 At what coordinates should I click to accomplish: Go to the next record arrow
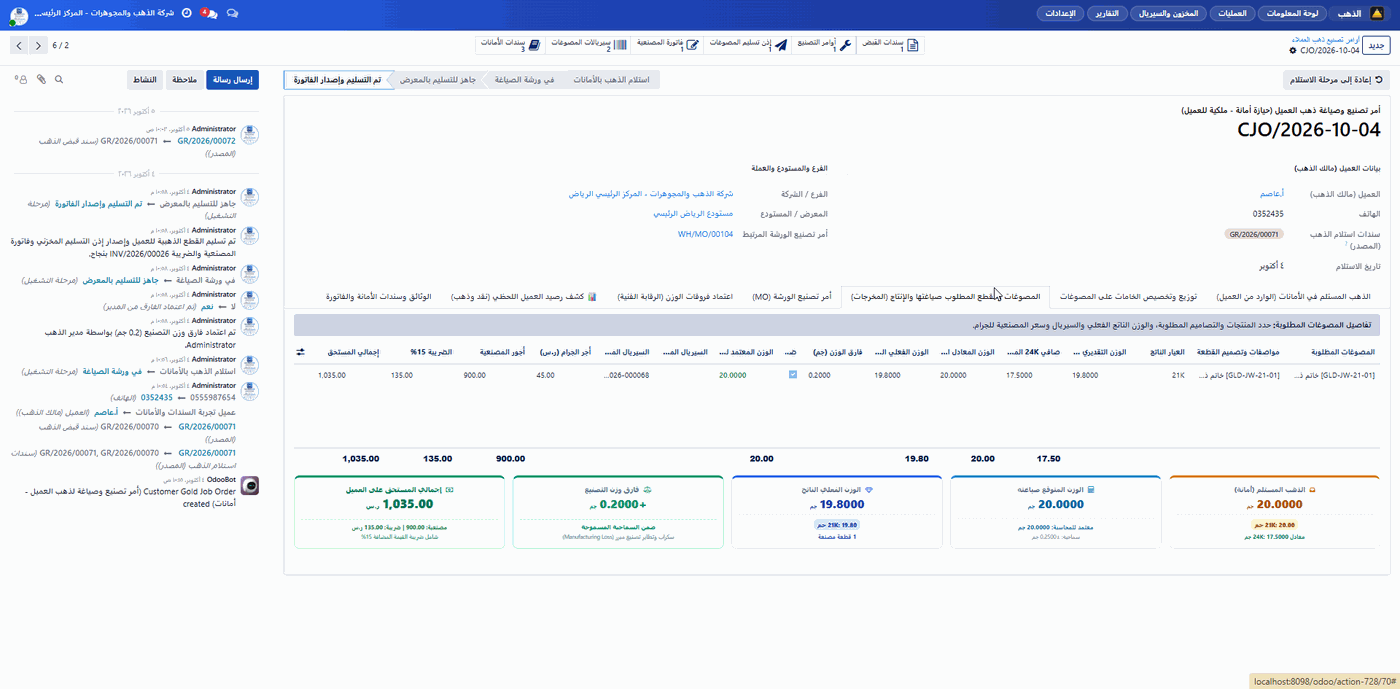[19, 45]
